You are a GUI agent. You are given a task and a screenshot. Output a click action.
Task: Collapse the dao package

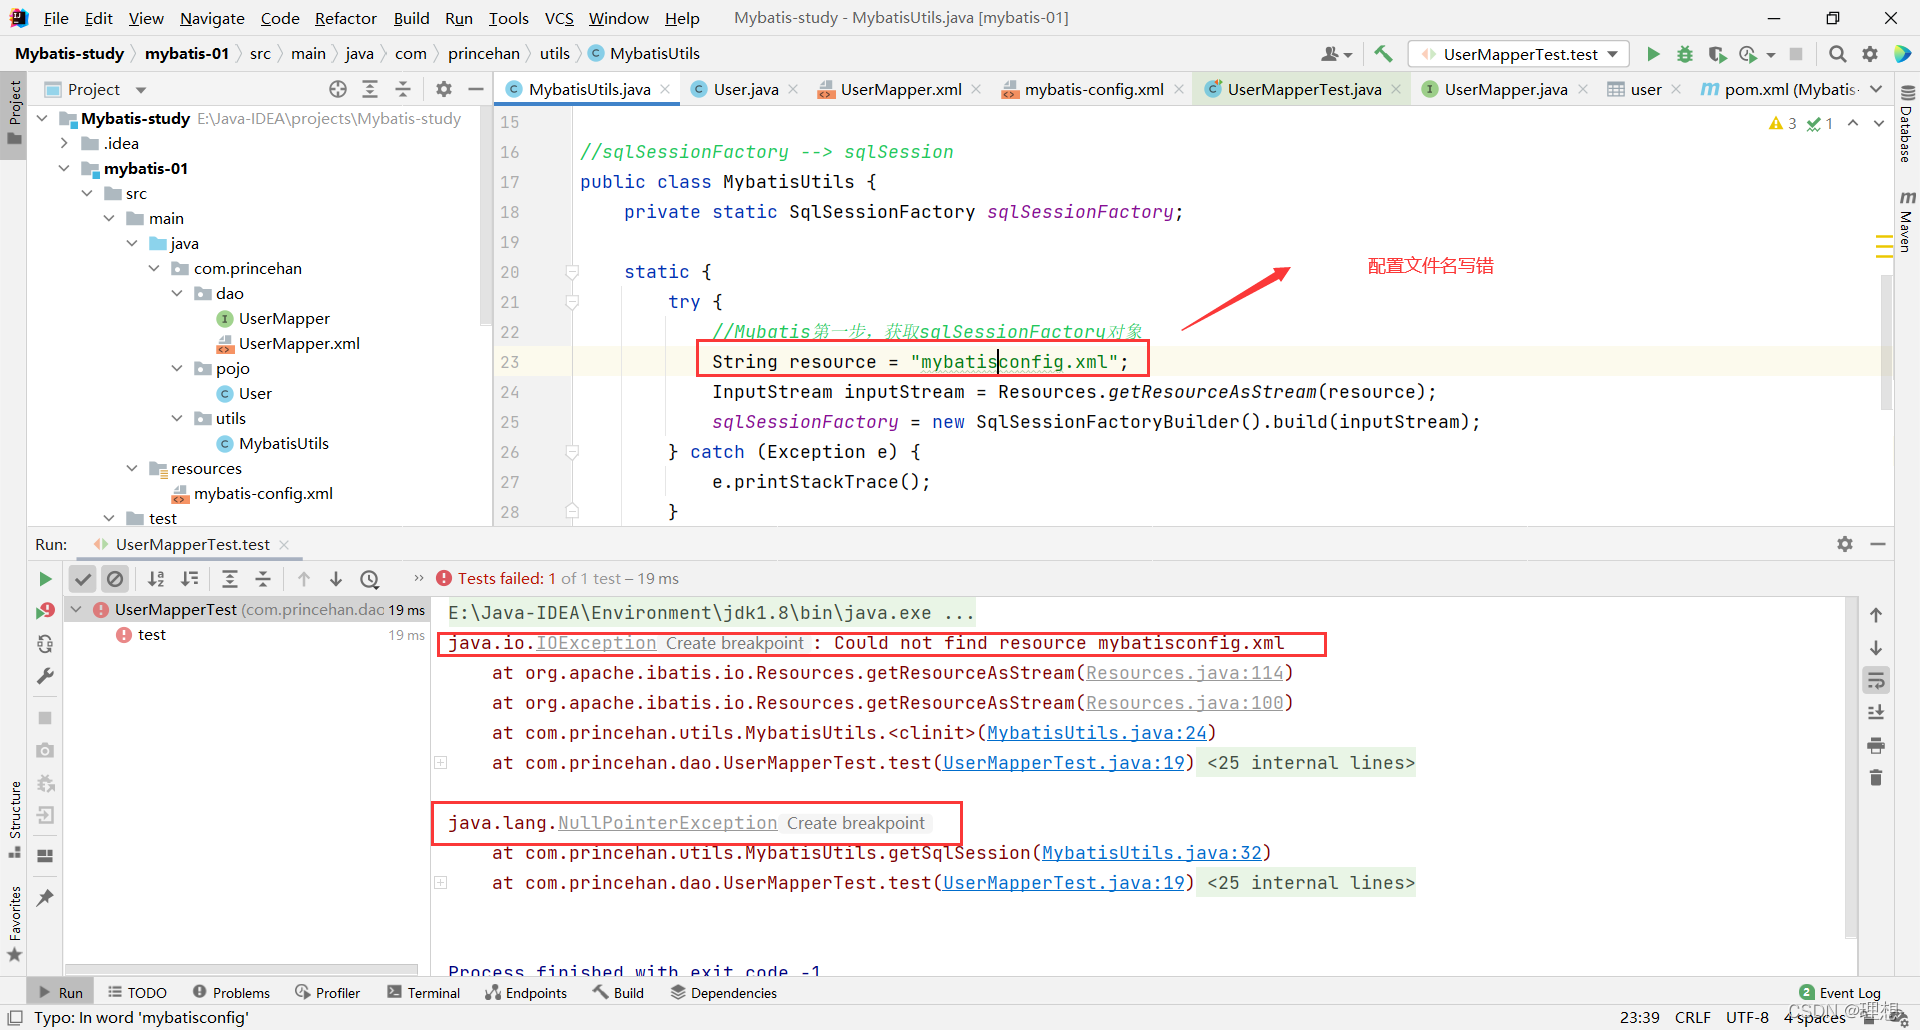coord(177,293)
